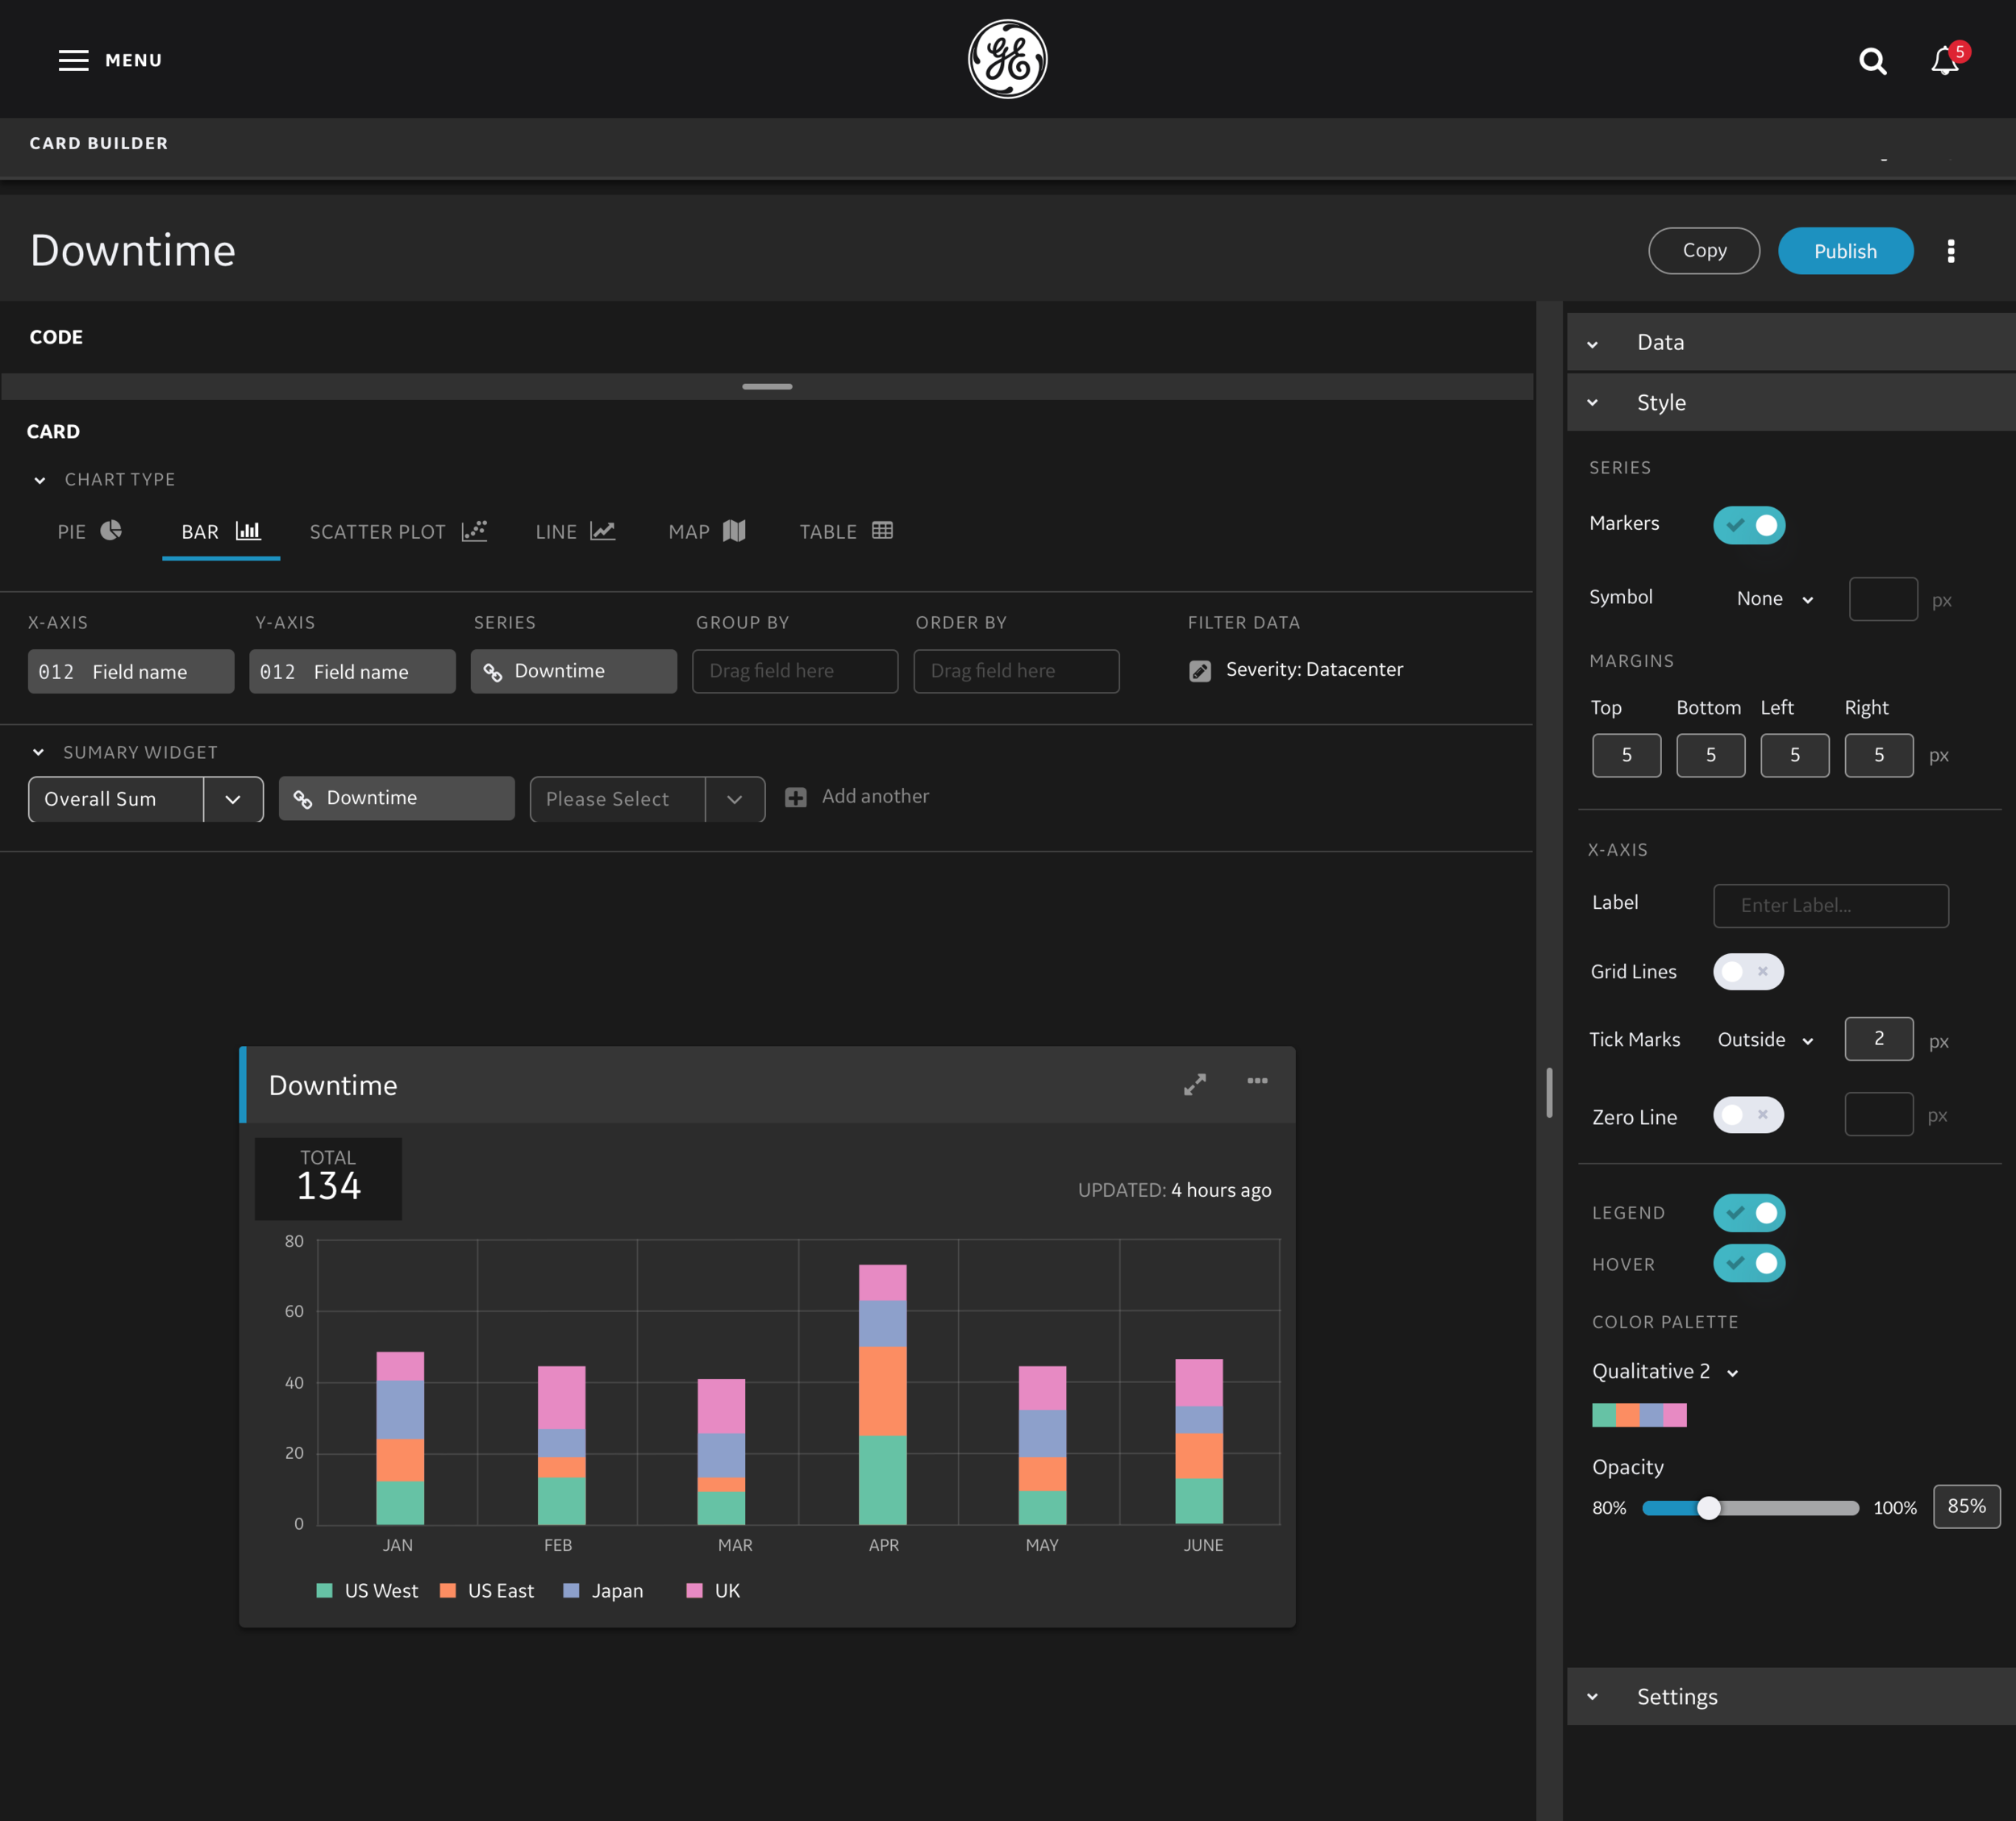Image resolution: width=2016 pixels, height=1821 pixels.
Task: Open the Downtime card ellipsis menu
Action: (x=1257, y=1081)
